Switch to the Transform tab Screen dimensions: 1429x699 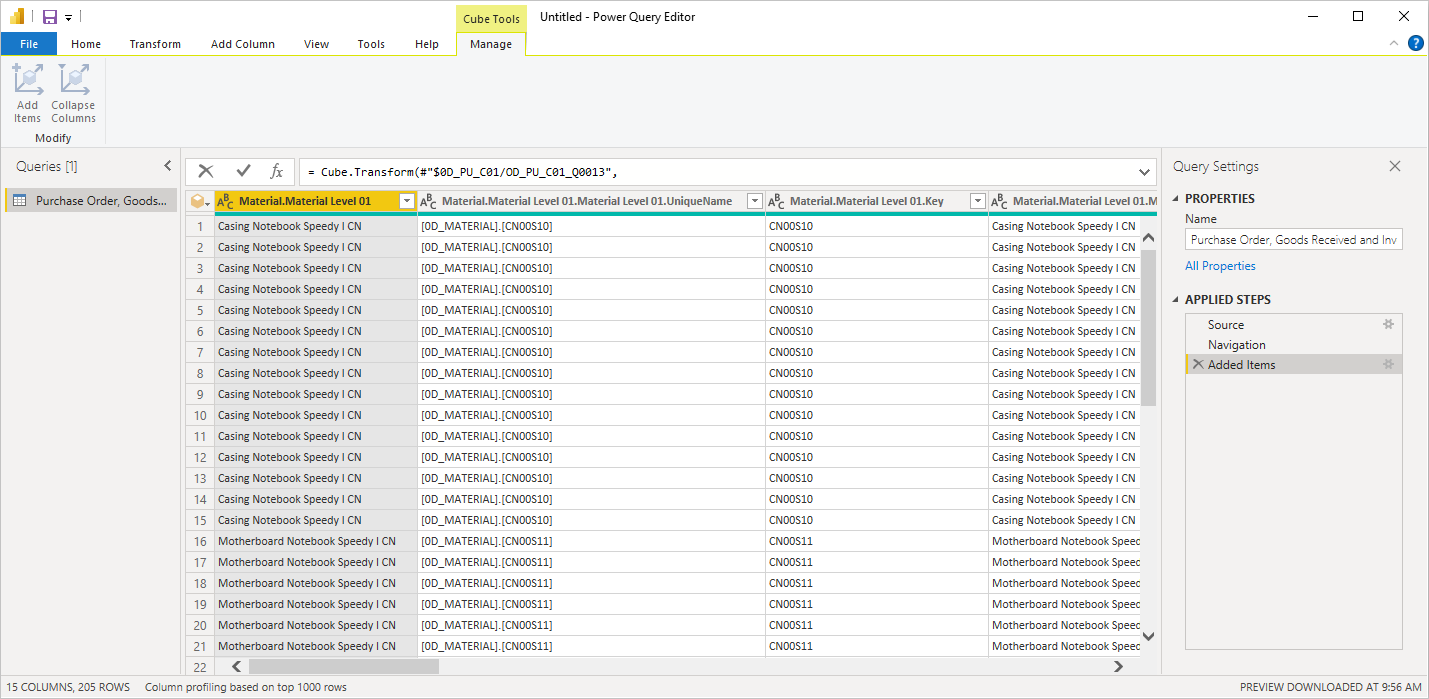click(155, 44)
